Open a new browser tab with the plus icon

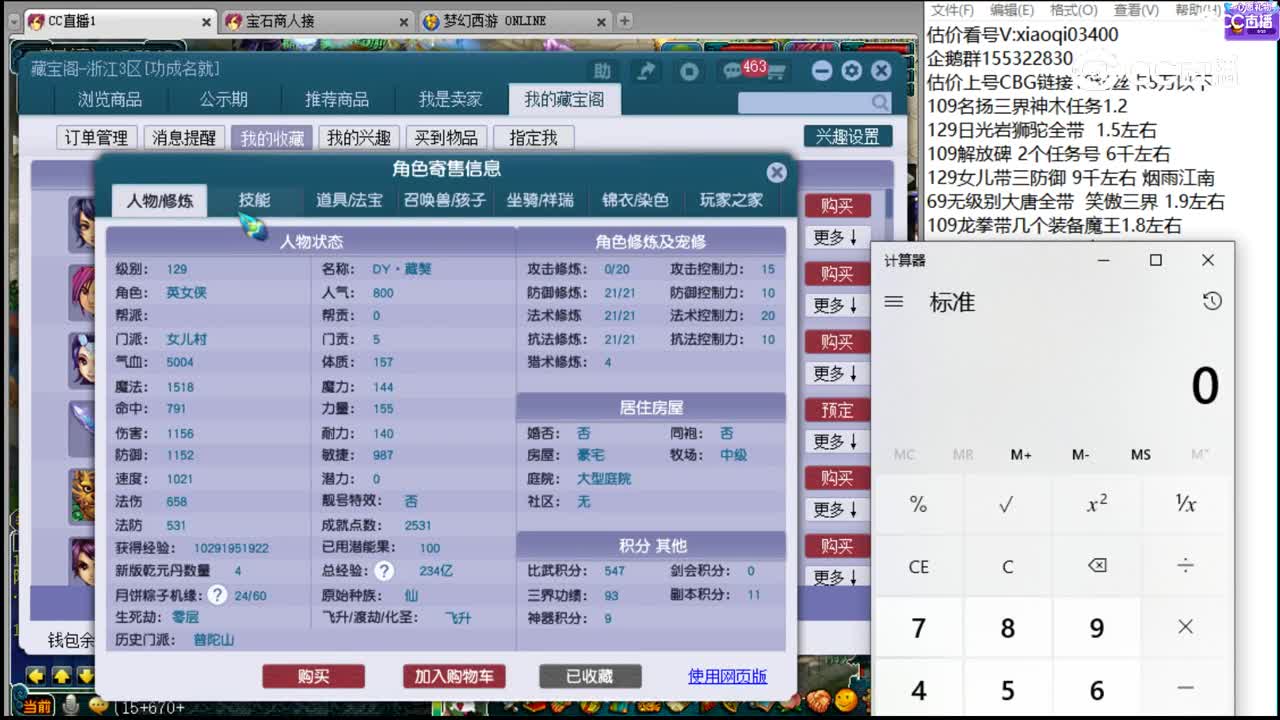coord(624,20)
